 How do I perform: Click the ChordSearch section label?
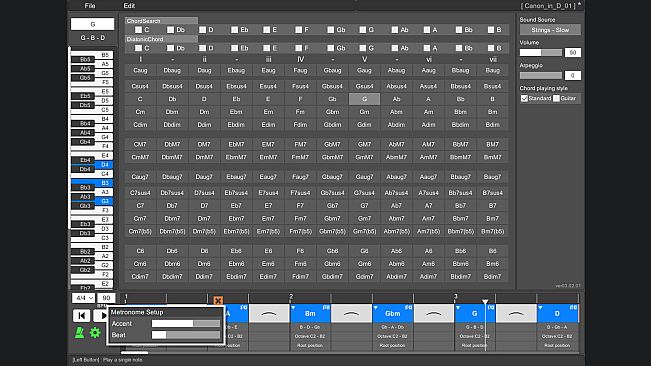(161, 21)
